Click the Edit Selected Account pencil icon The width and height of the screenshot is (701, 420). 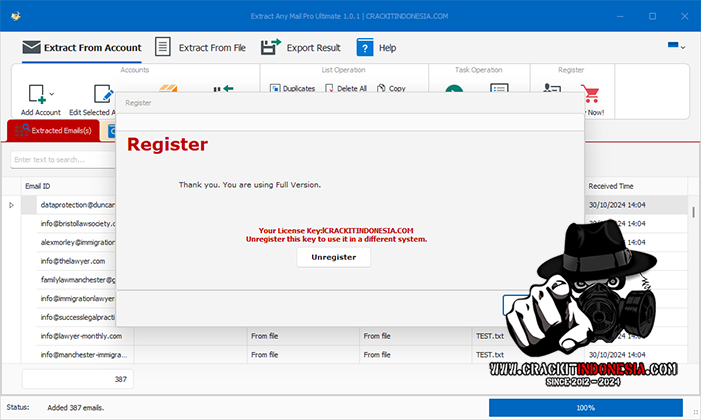tap(103, 94)
